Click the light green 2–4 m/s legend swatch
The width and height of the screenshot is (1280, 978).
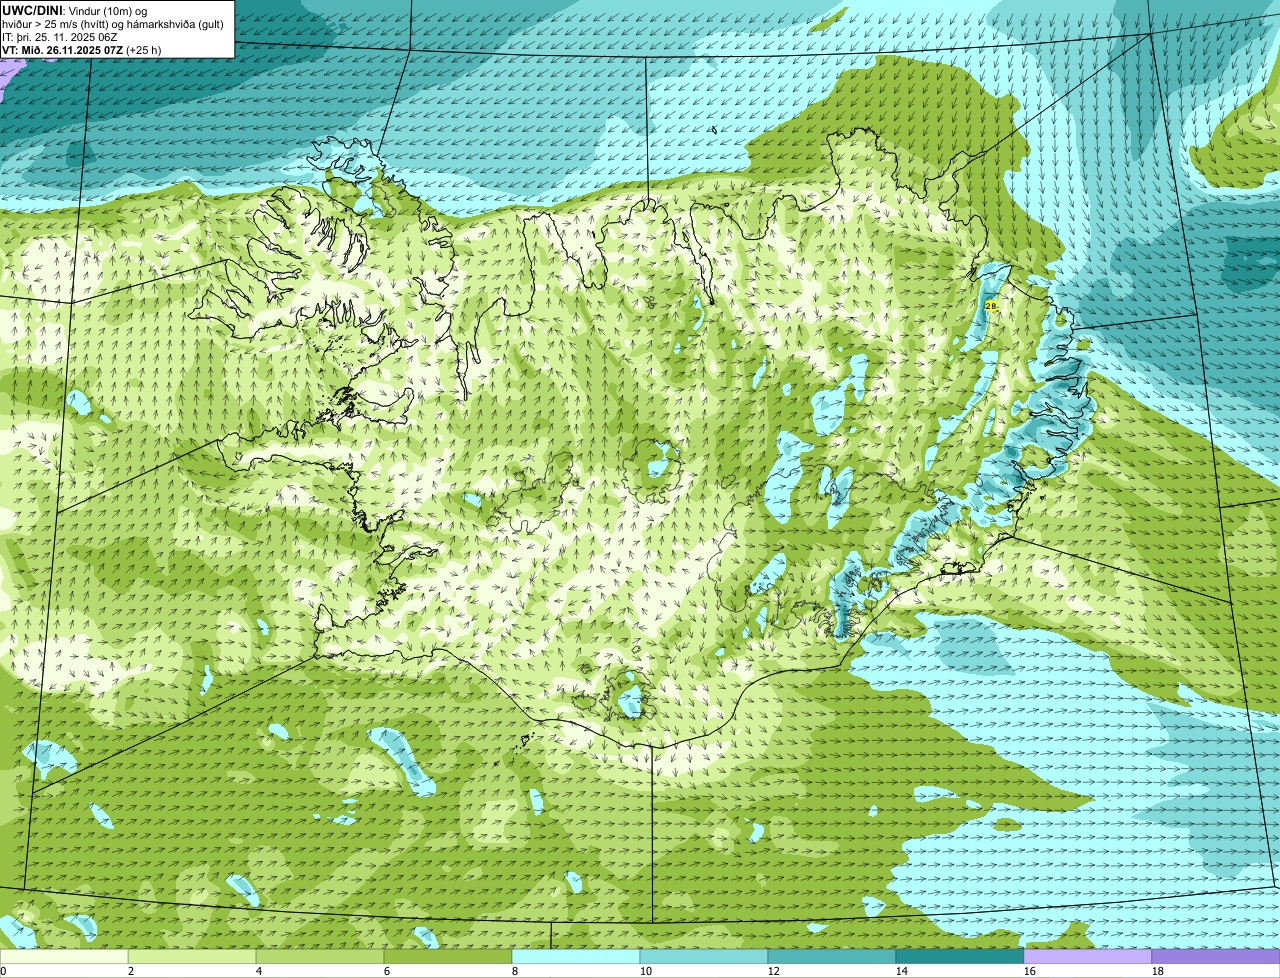pyautogui.click(x=192, y=957)
